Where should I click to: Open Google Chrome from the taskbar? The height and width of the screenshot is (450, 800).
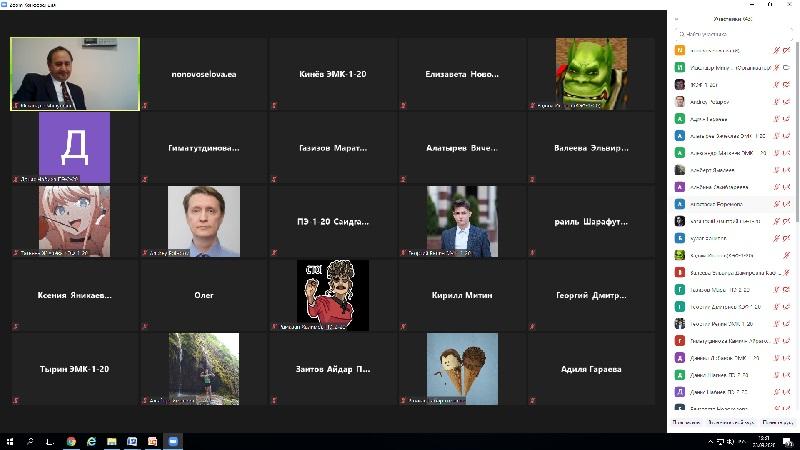pyautogui.click(x=71, y=441)
